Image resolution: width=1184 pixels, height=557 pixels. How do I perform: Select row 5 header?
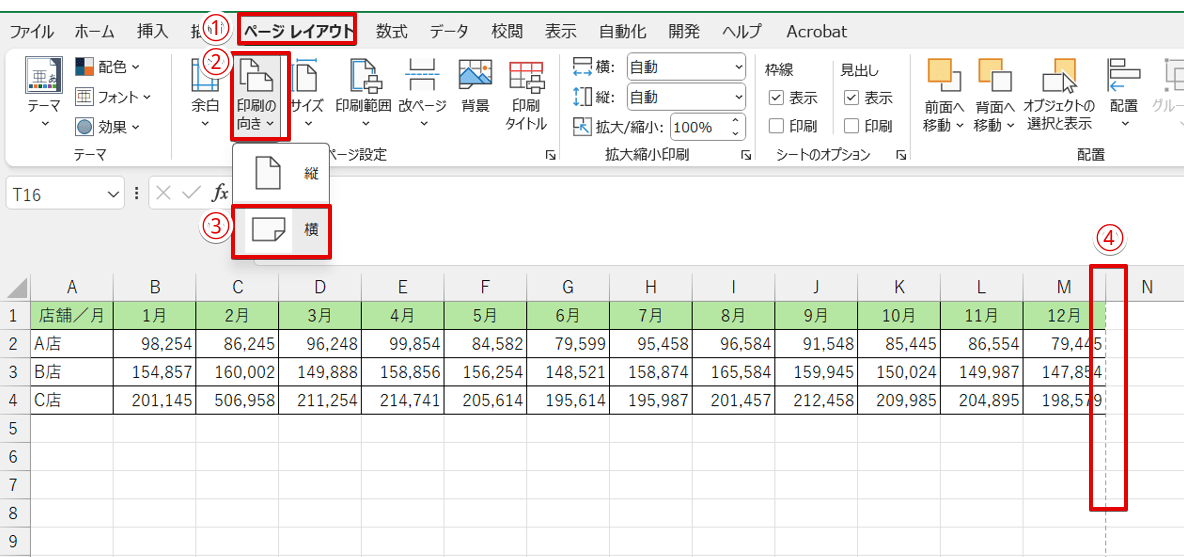coord(14,429)
